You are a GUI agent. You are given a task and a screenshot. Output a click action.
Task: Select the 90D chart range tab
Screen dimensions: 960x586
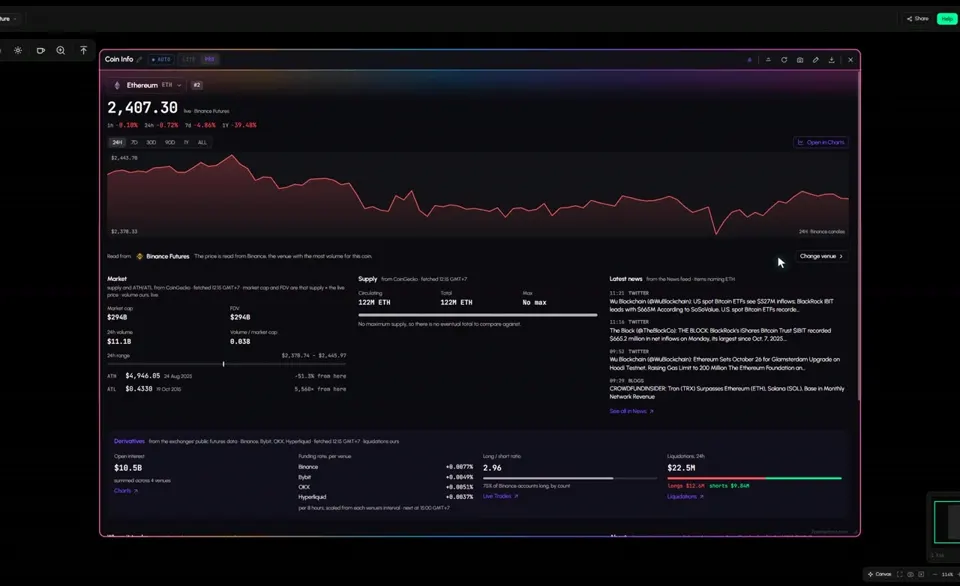(x=170, y=143)
